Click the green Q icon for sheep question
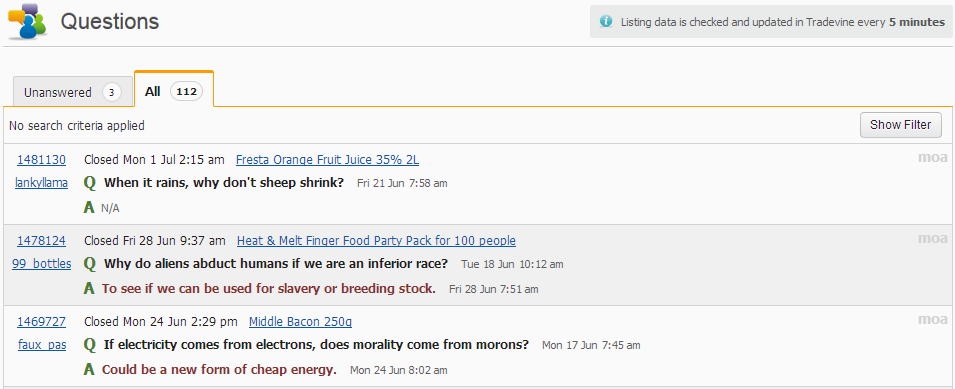This screenshot has height=389, width=955. [90, 183]
